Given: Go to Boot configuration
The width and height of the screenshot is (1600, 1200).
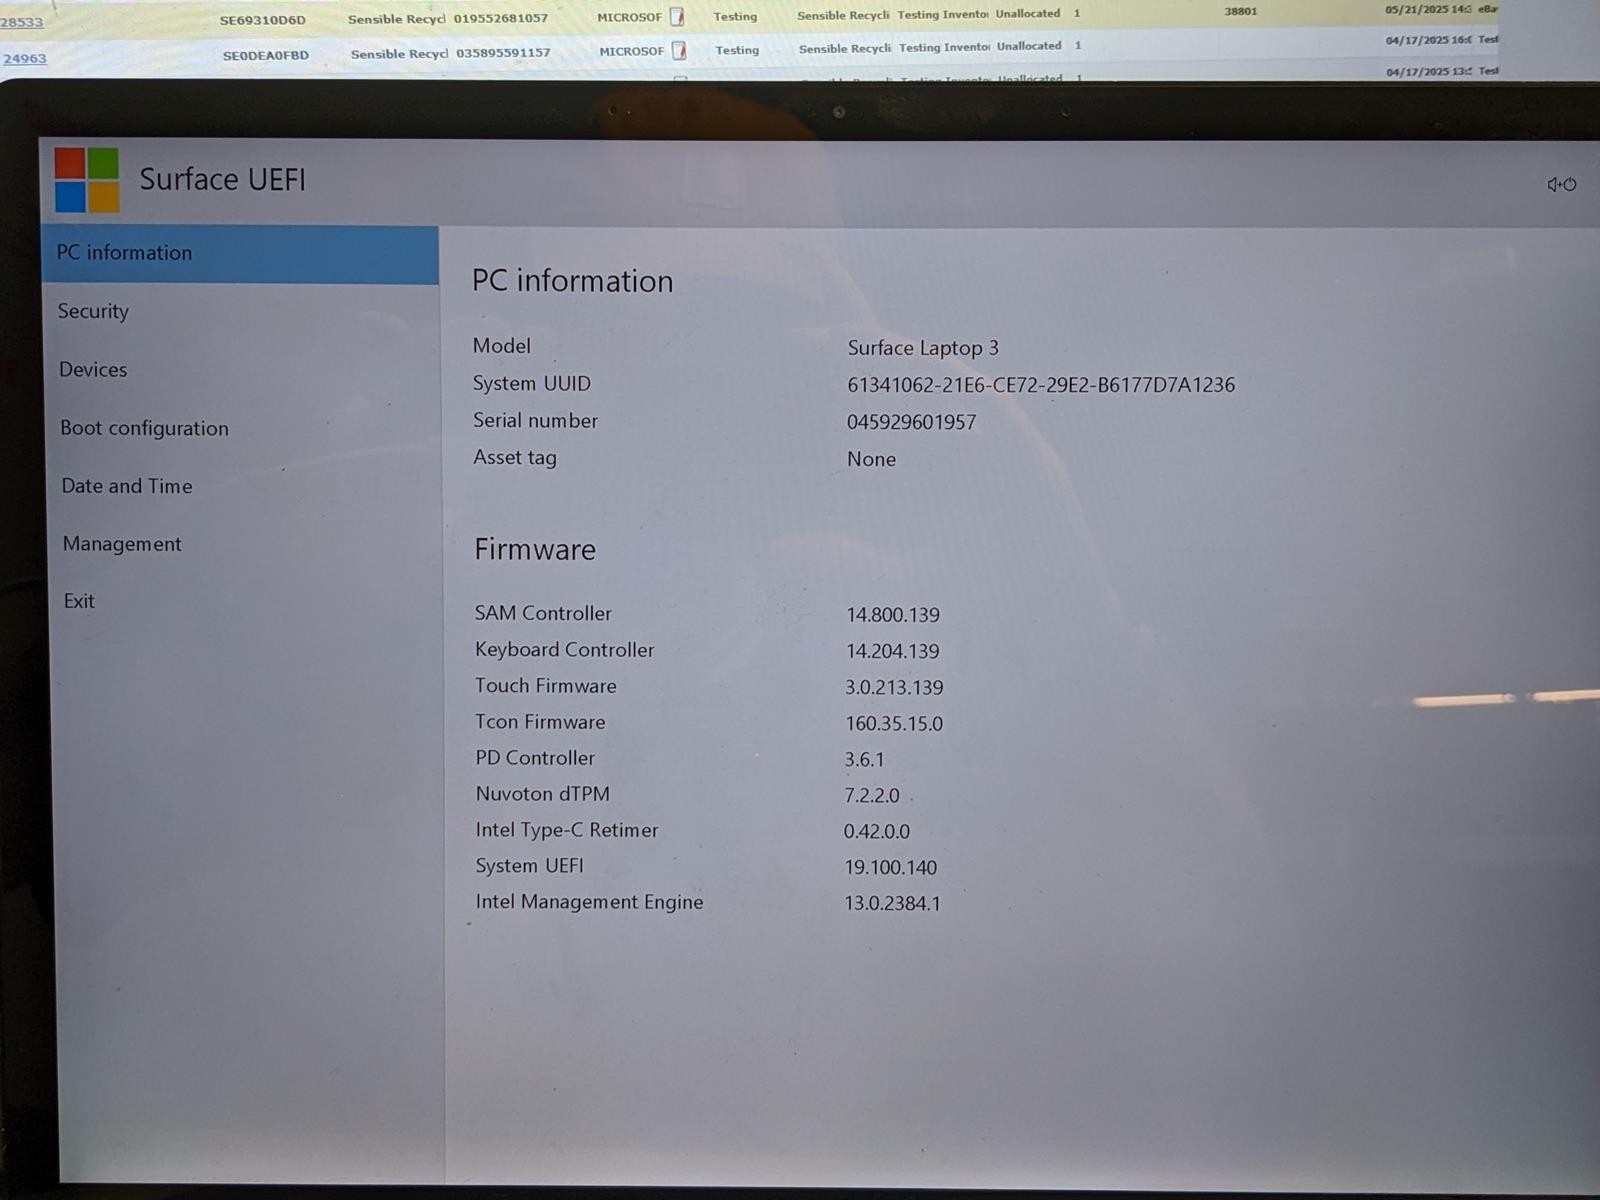Looking at the screenshot, I should click(144, 428).
